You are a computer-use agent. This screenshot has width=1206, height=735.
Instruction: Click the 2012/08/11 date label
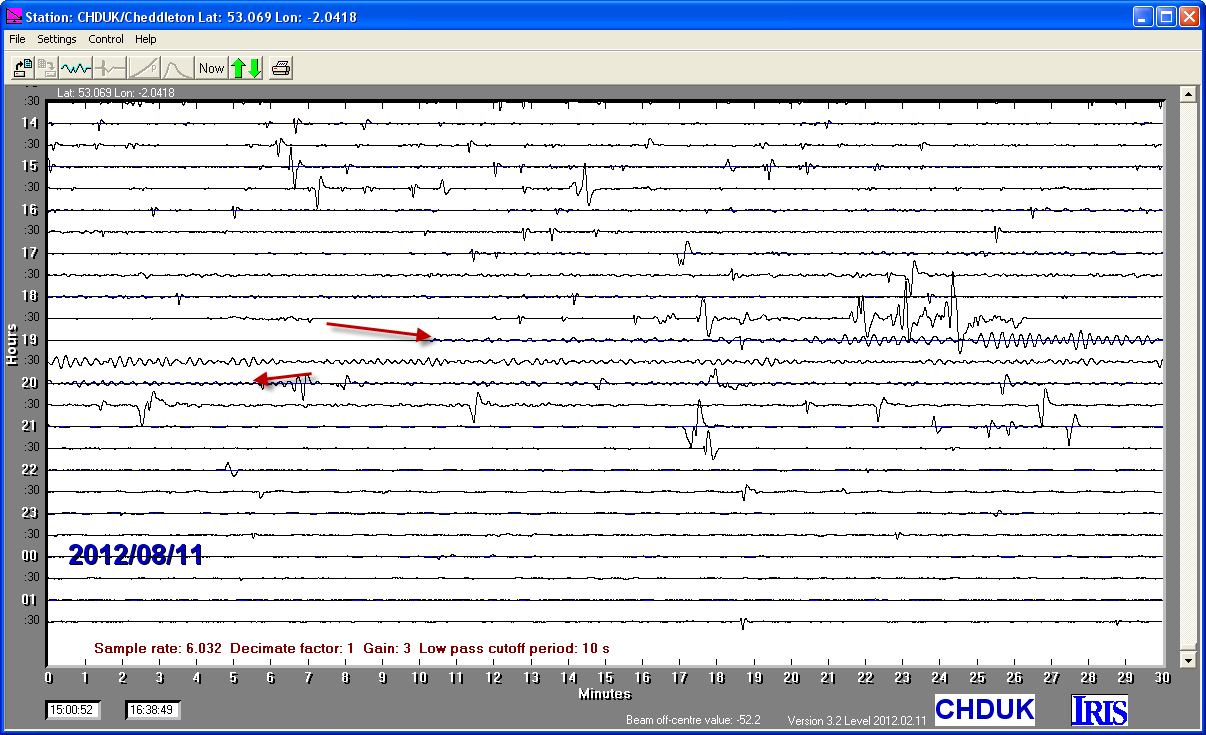(136, 555)
